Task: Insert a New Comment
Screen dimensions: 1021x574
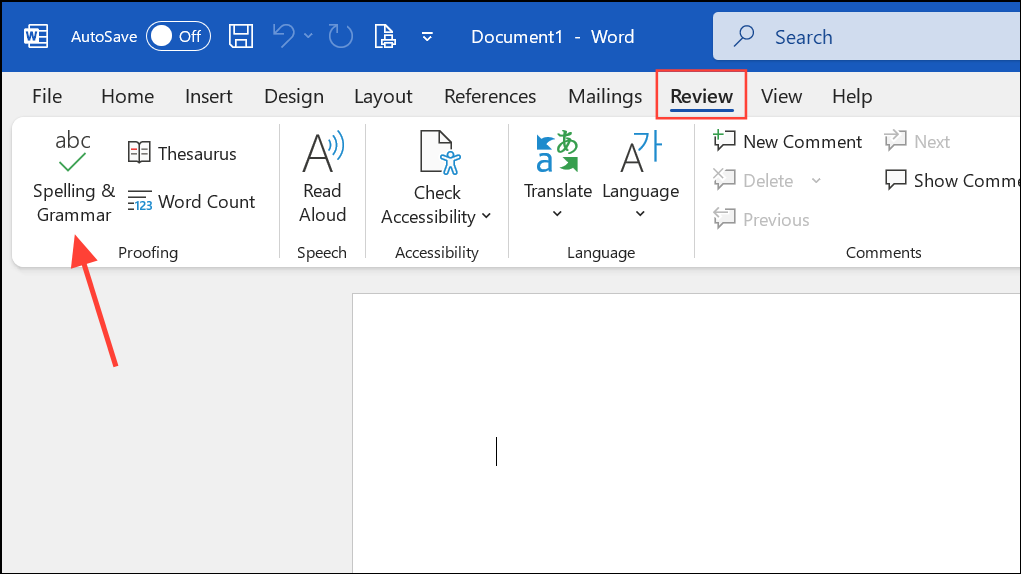Action: pos(787,142)
